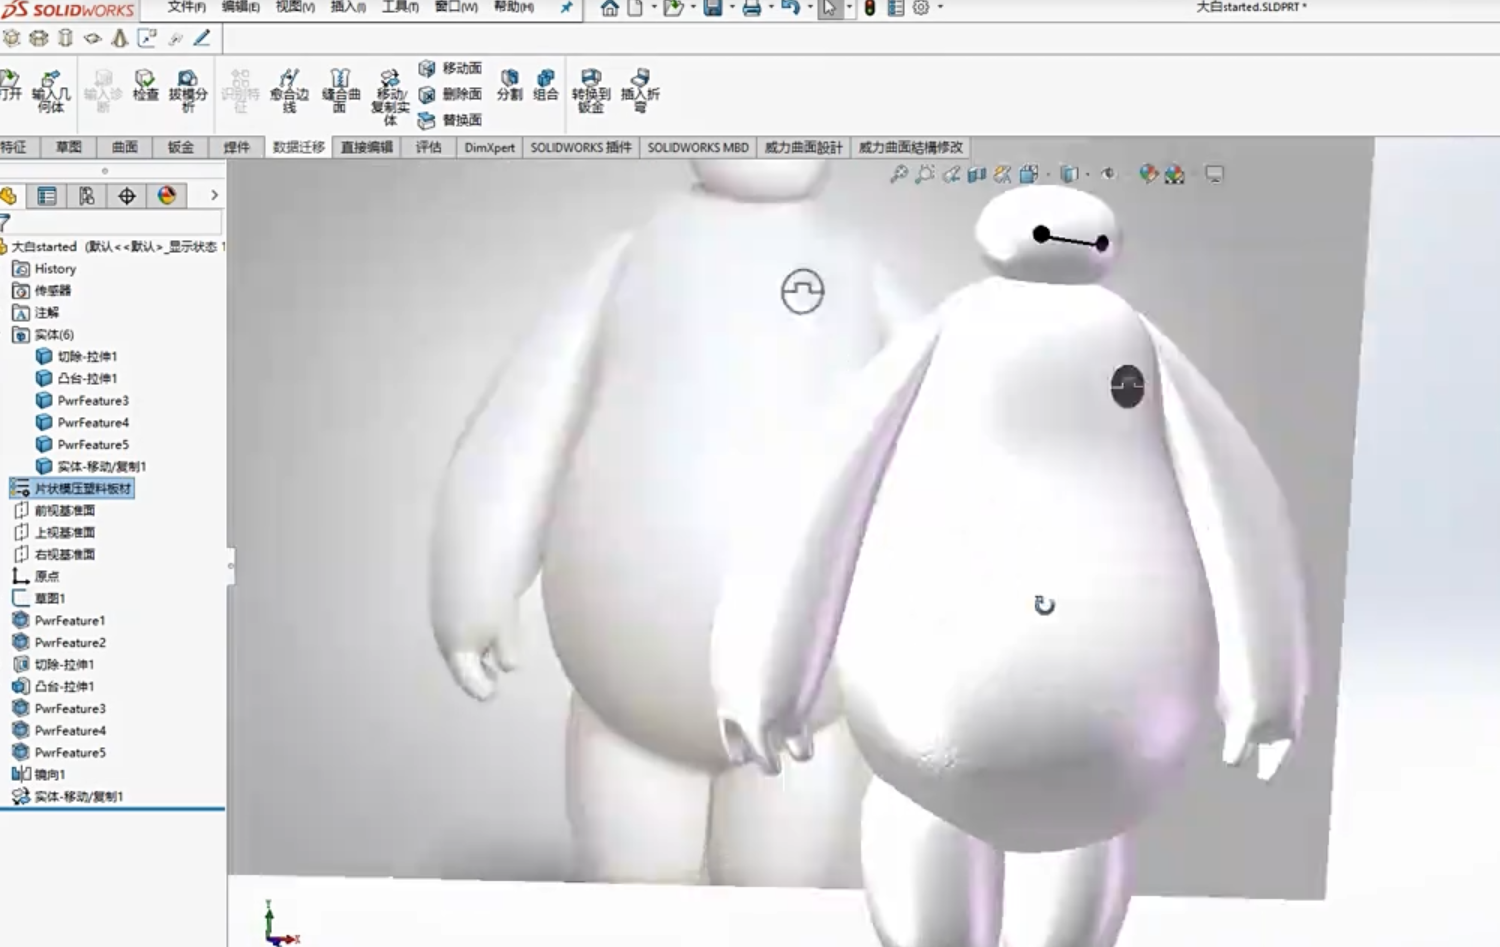This screenshot has width=1500, height=947.
Task: Switch to the SOLIDWORKS MBD tab
Action: point(698,147)
